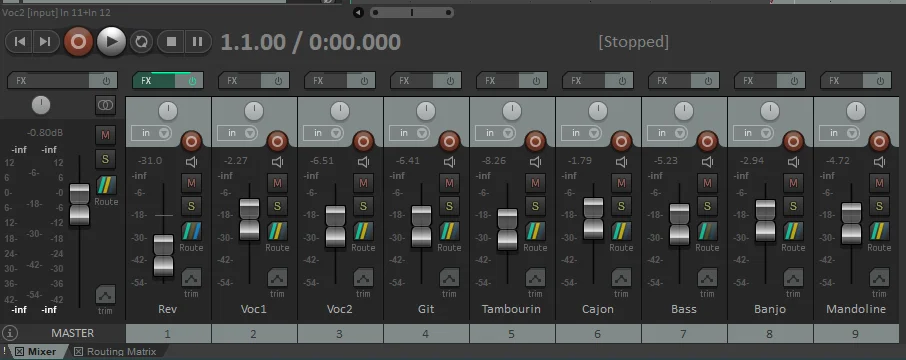The height and width of the screenshot is (360, 906).
Task: Open input dropdown on Voc1 track
Action: pos(238,133)
